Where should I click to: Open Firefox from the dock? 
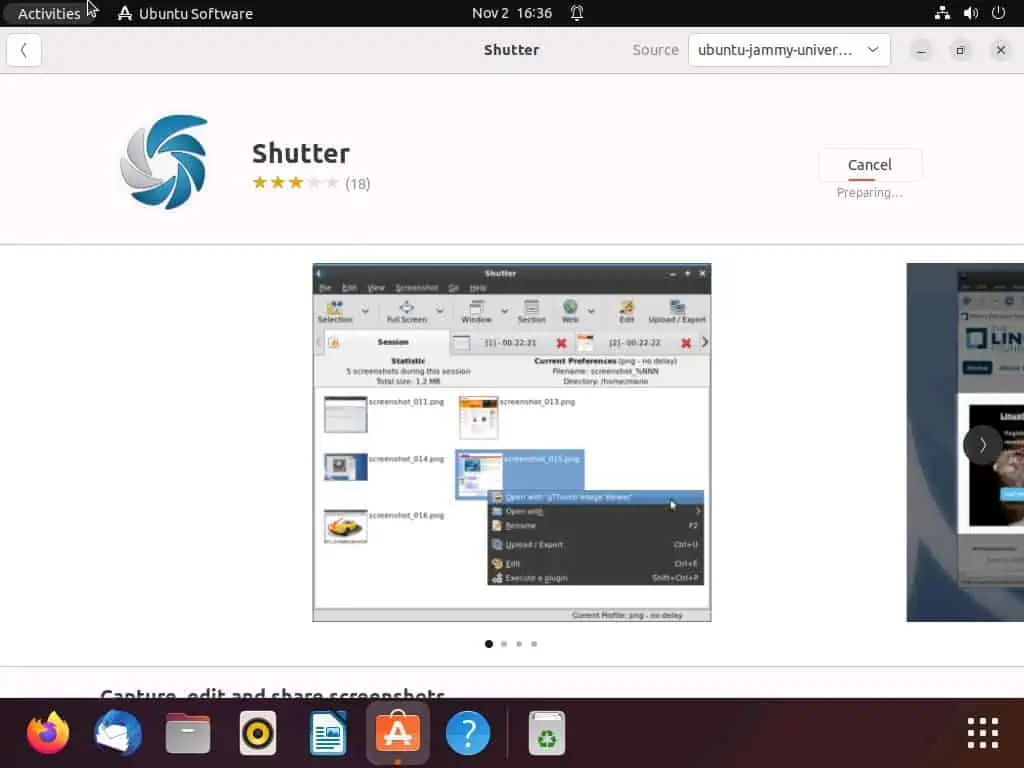48,732
